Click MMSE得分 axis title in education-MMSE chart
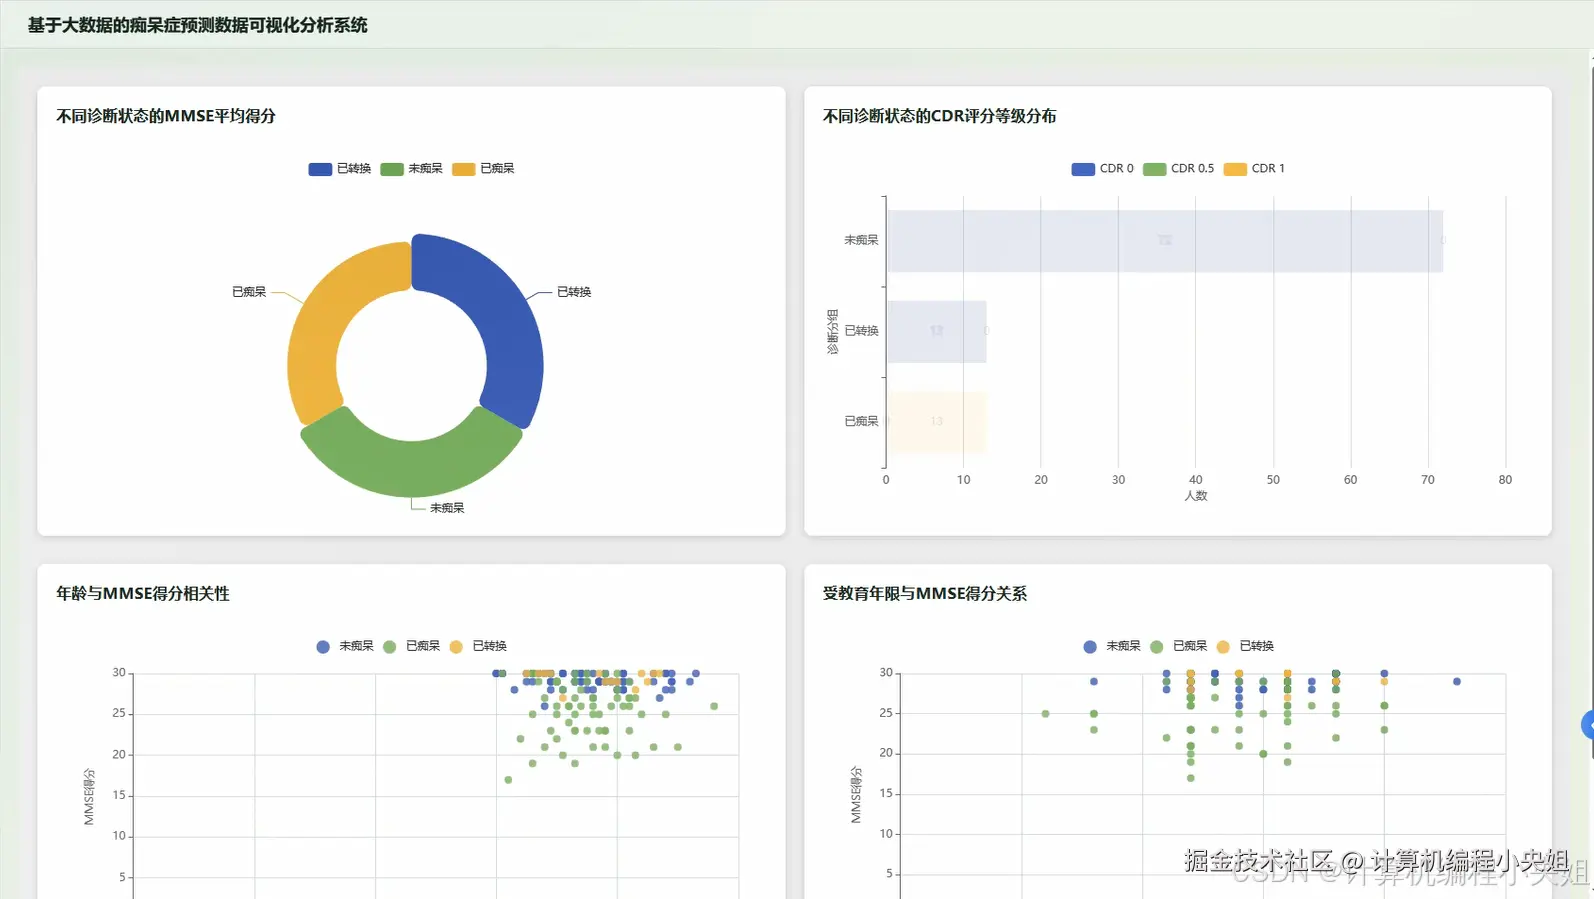Screen dimensions: 1594x899 click(856, 795)
